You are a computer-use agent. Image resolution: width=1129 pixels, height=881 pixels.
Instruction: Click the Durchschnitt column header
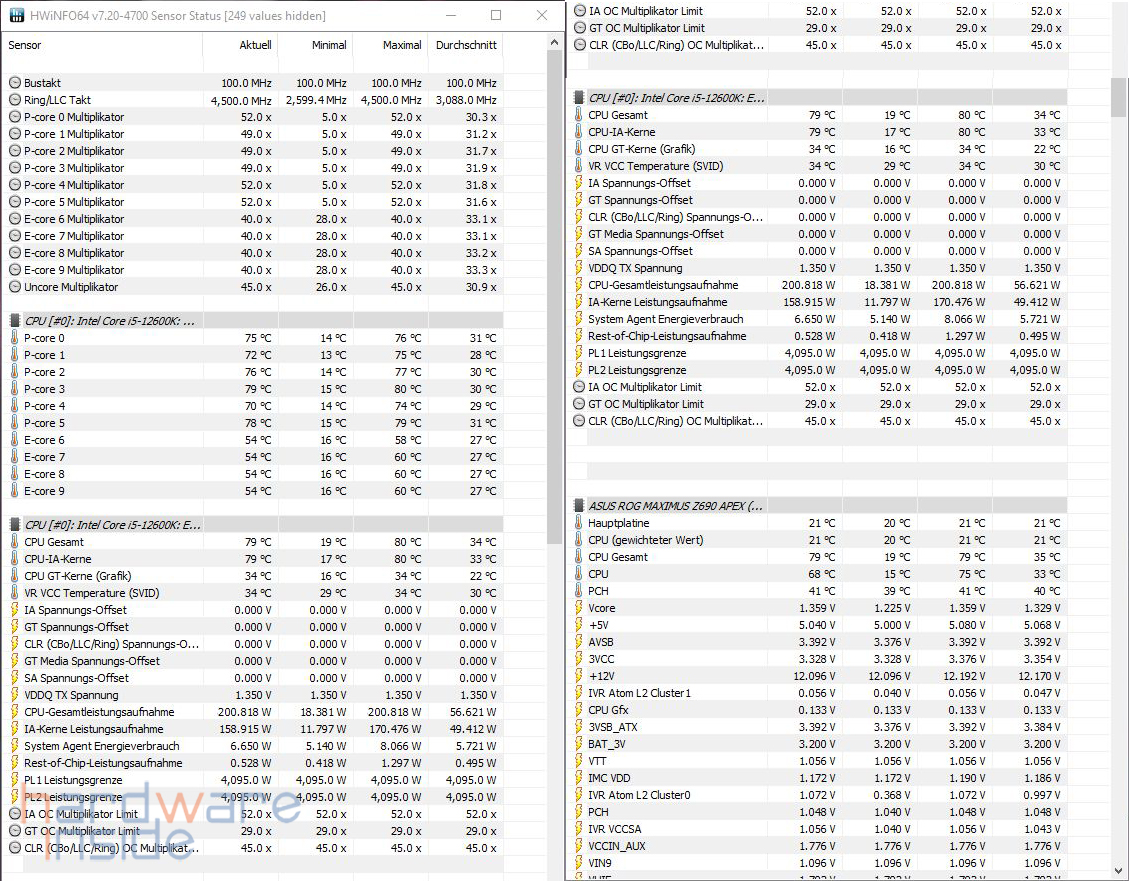coord(466,45)
